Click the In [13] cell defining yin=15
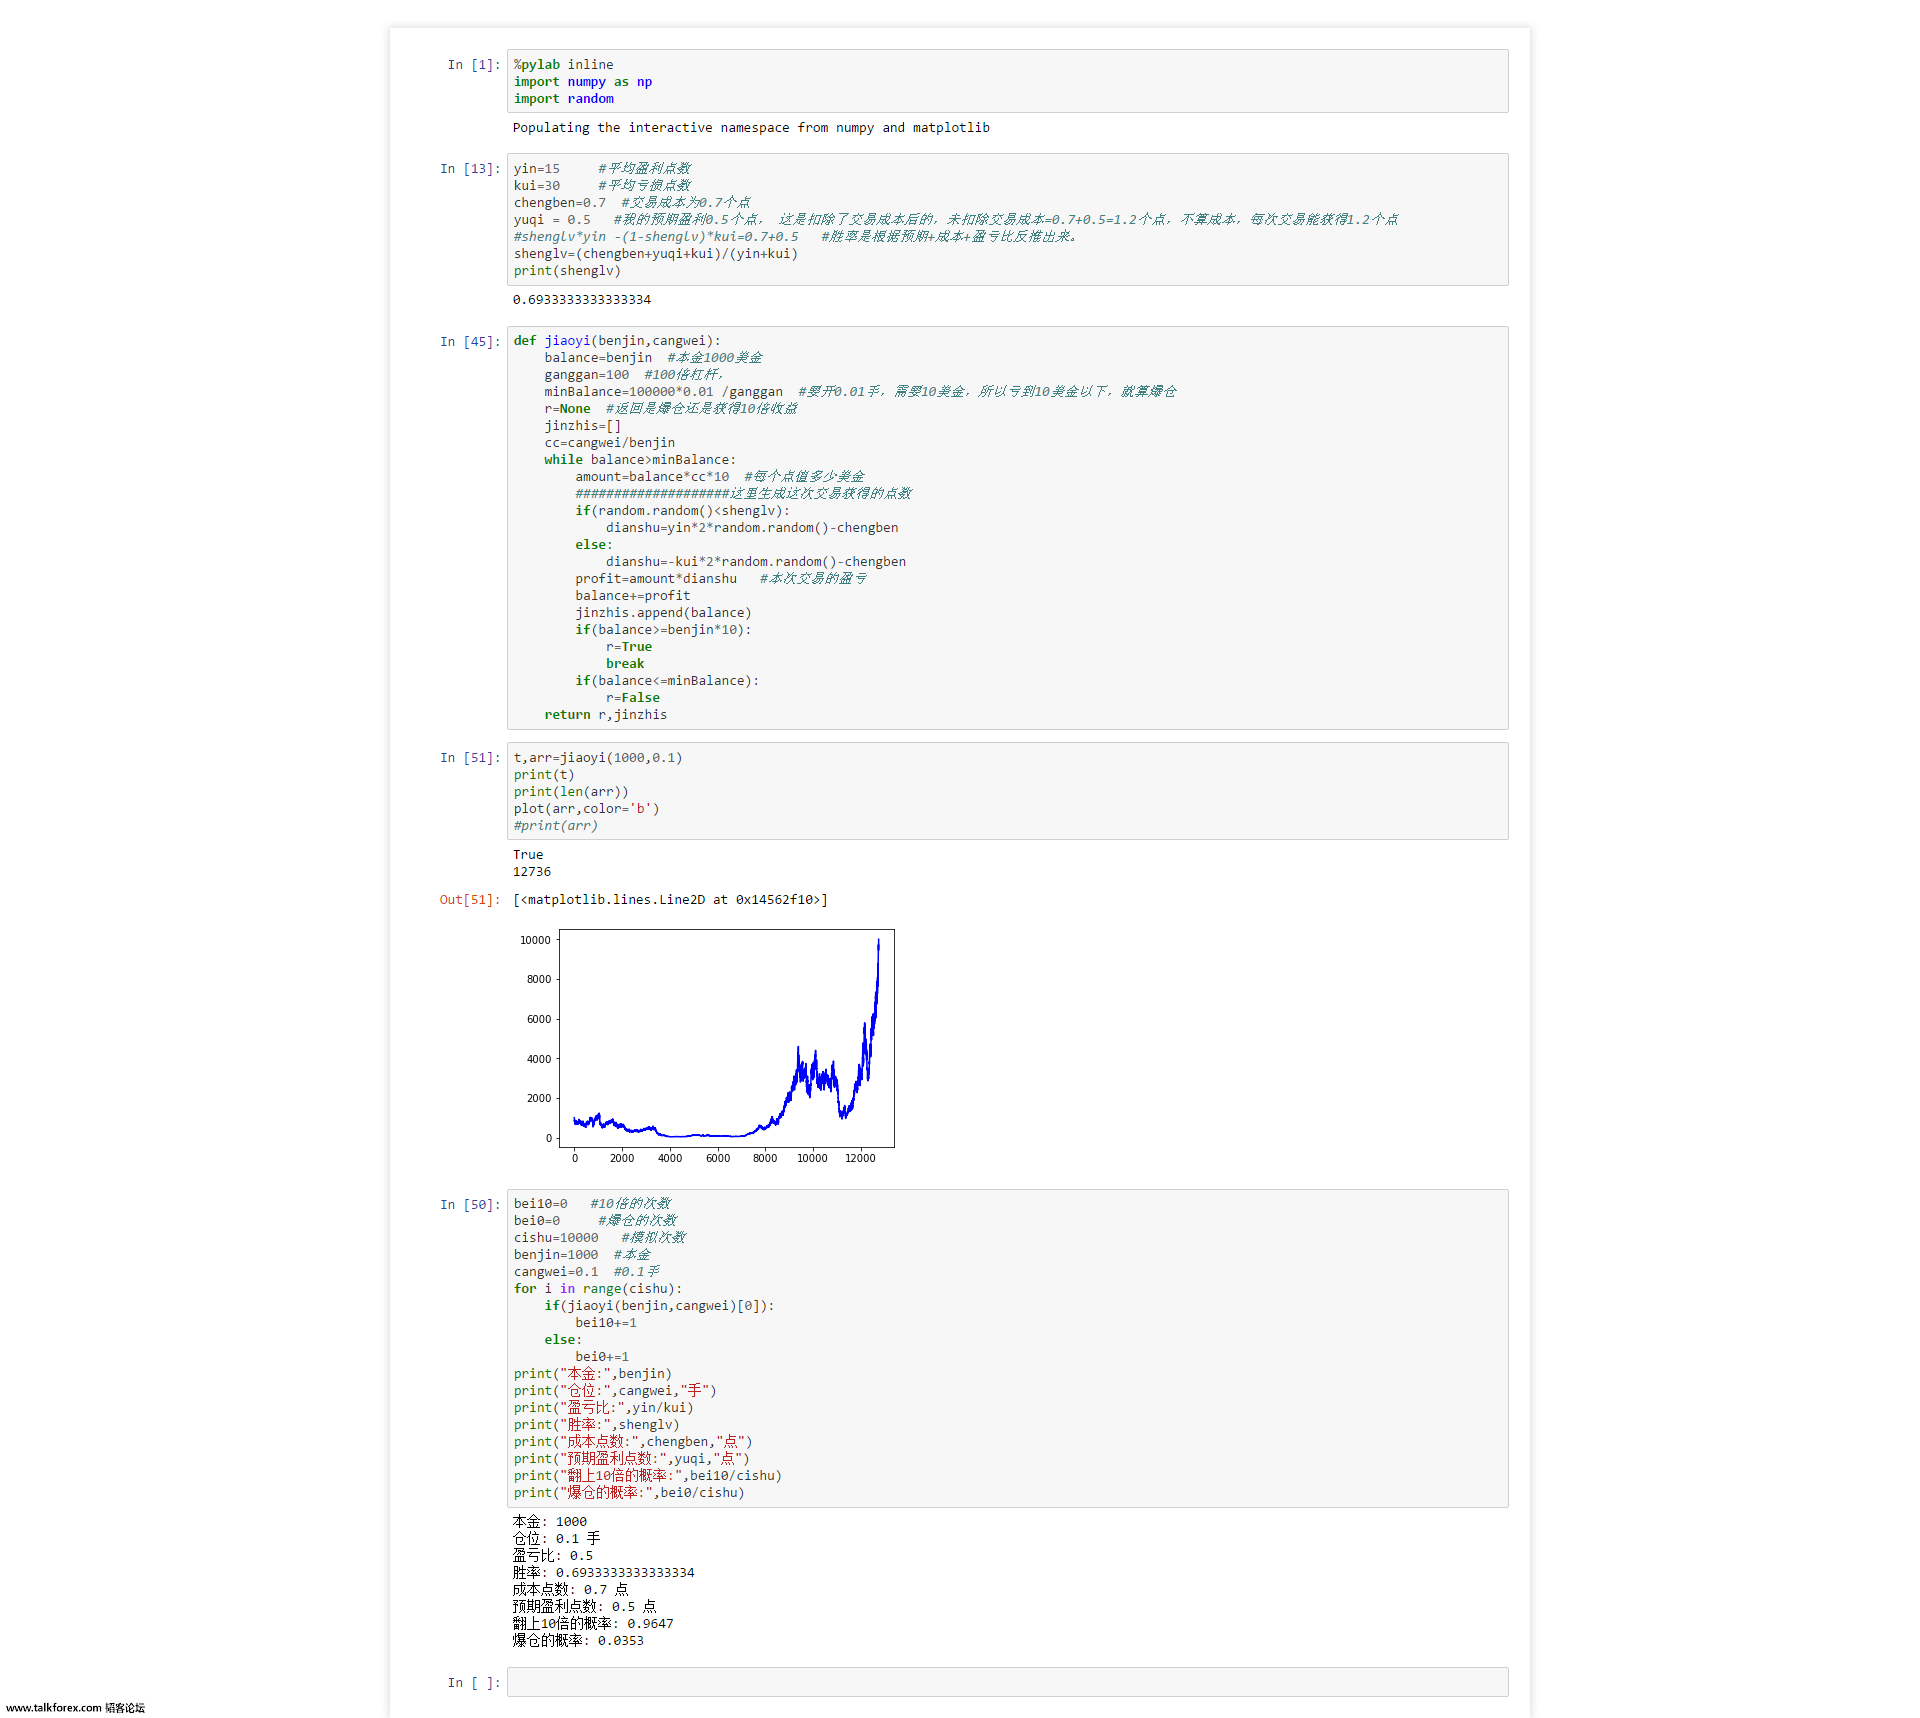The width and height of the screenshot is (1920, 1718). 1007,219
